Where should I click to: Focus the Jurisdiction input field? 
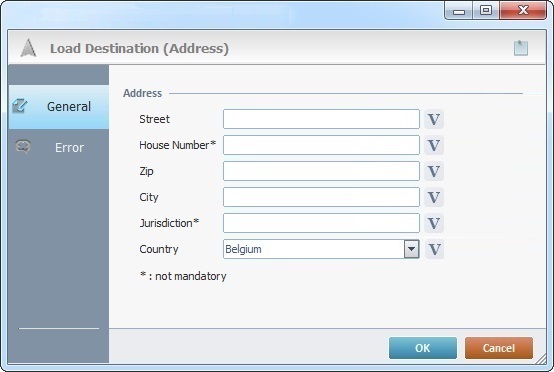[321, 223]
